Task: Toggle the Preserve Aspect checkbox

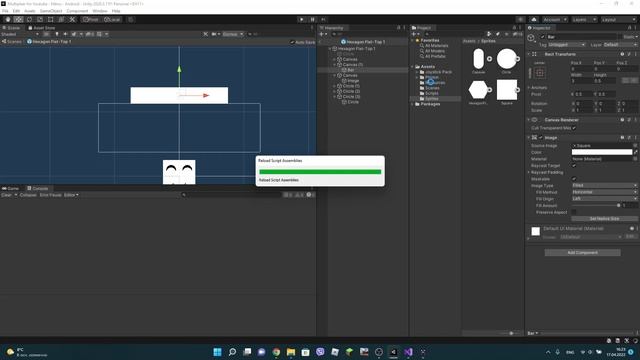Action: 574,212
